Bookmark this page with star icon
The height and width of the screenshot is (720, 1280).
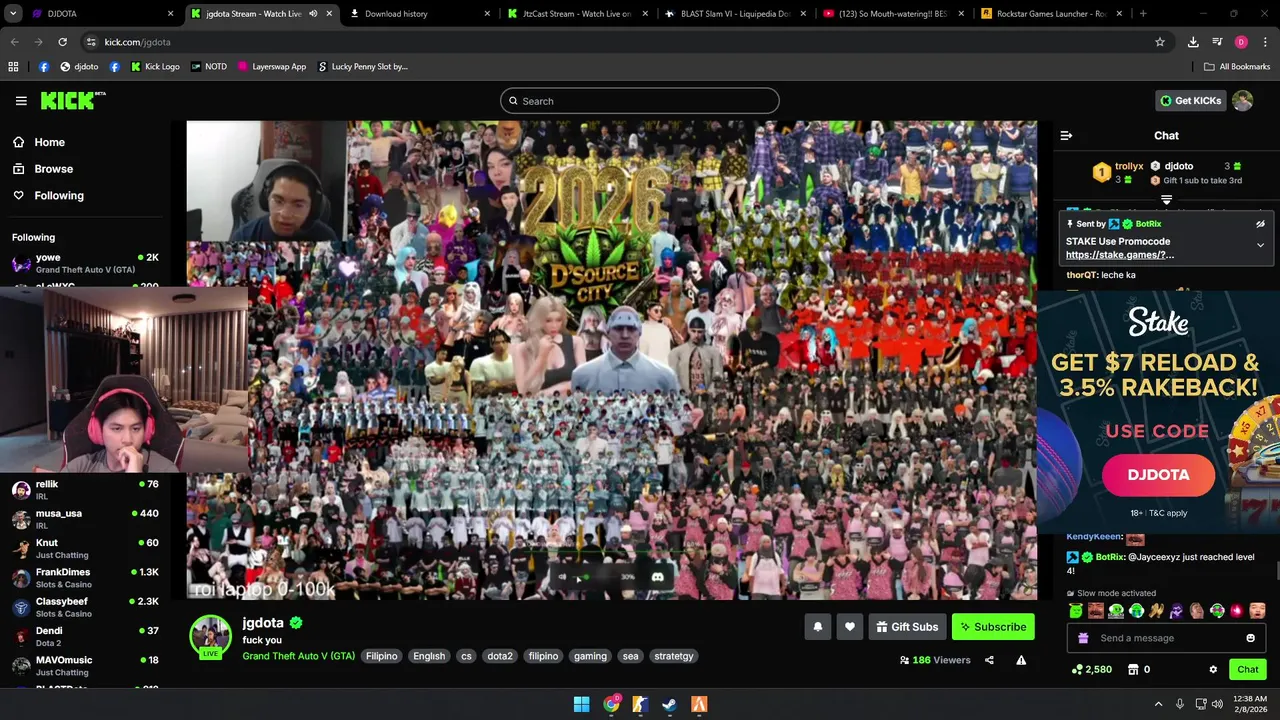[1160, 42]
